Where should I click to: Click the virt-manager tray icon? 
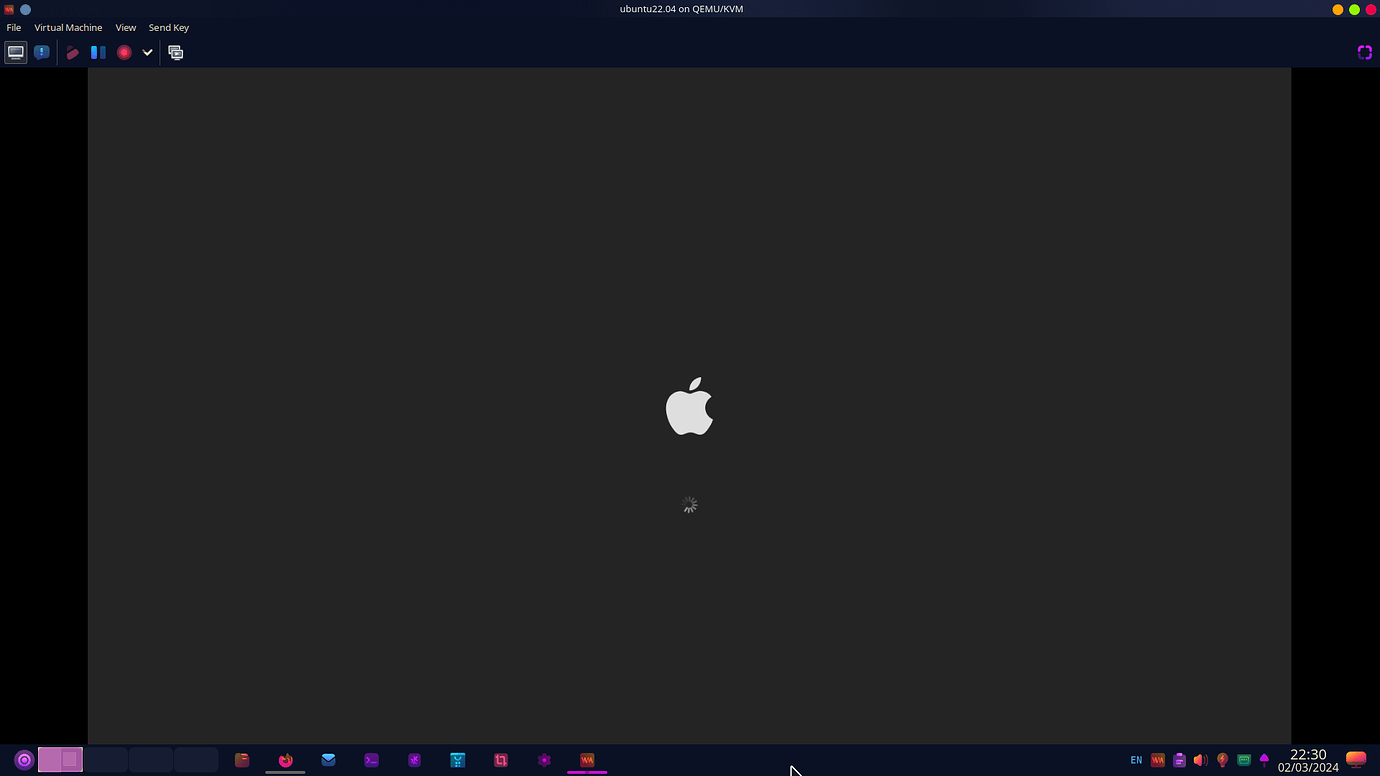pos(1157,760)
